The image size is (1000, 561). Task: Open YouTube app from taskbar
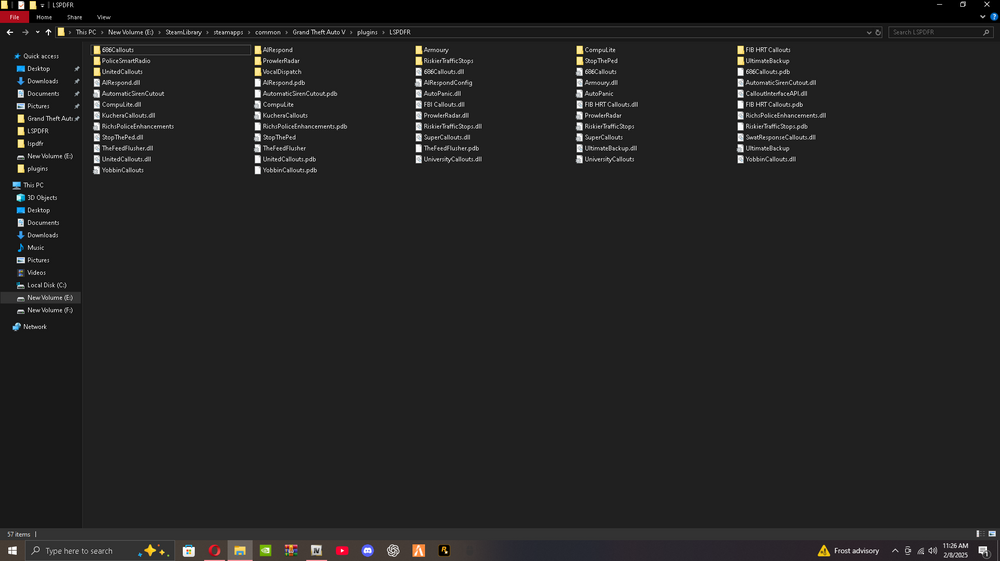click(x=342, y=551)
